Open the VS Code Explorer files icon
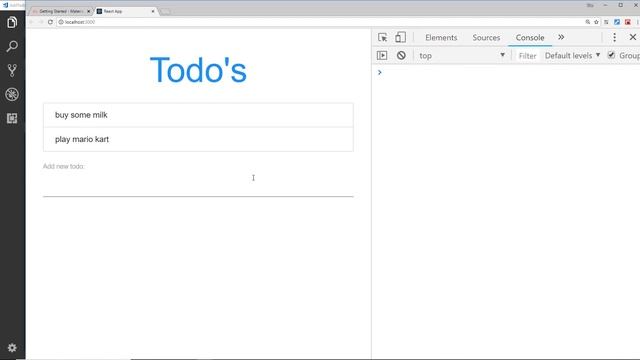Viewport: 640px width, 360px height. click(x=12, y=22)
